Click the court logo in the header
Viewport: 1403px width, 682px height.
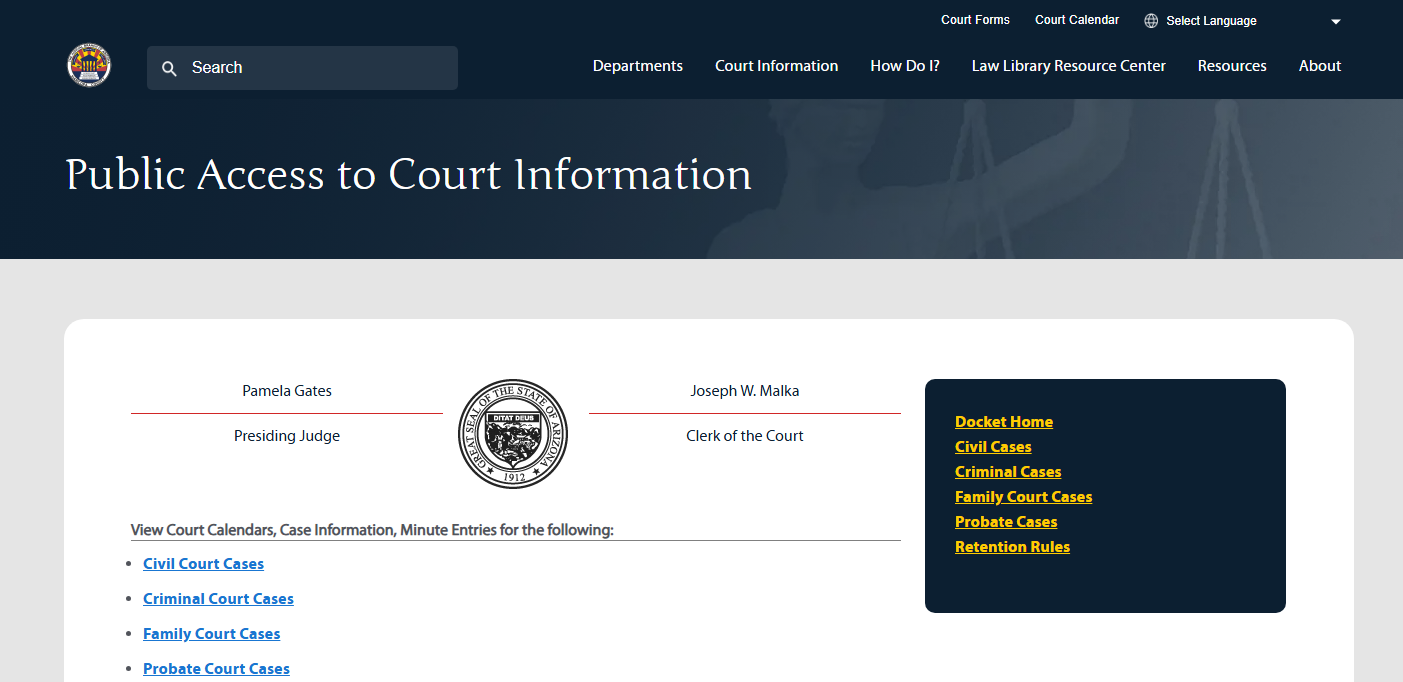coord(89,66)
